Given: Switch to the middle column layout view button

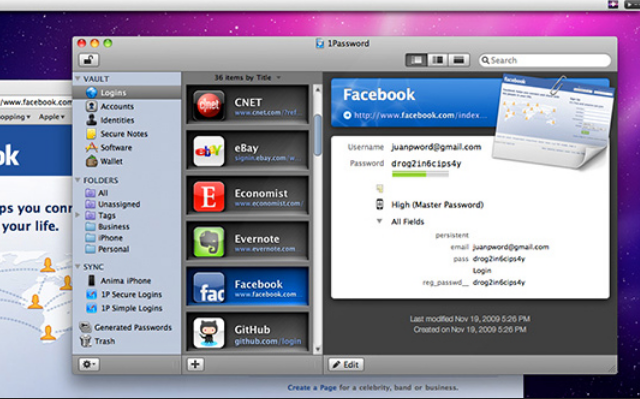Looking at the screenshot, I should [438, 60].
